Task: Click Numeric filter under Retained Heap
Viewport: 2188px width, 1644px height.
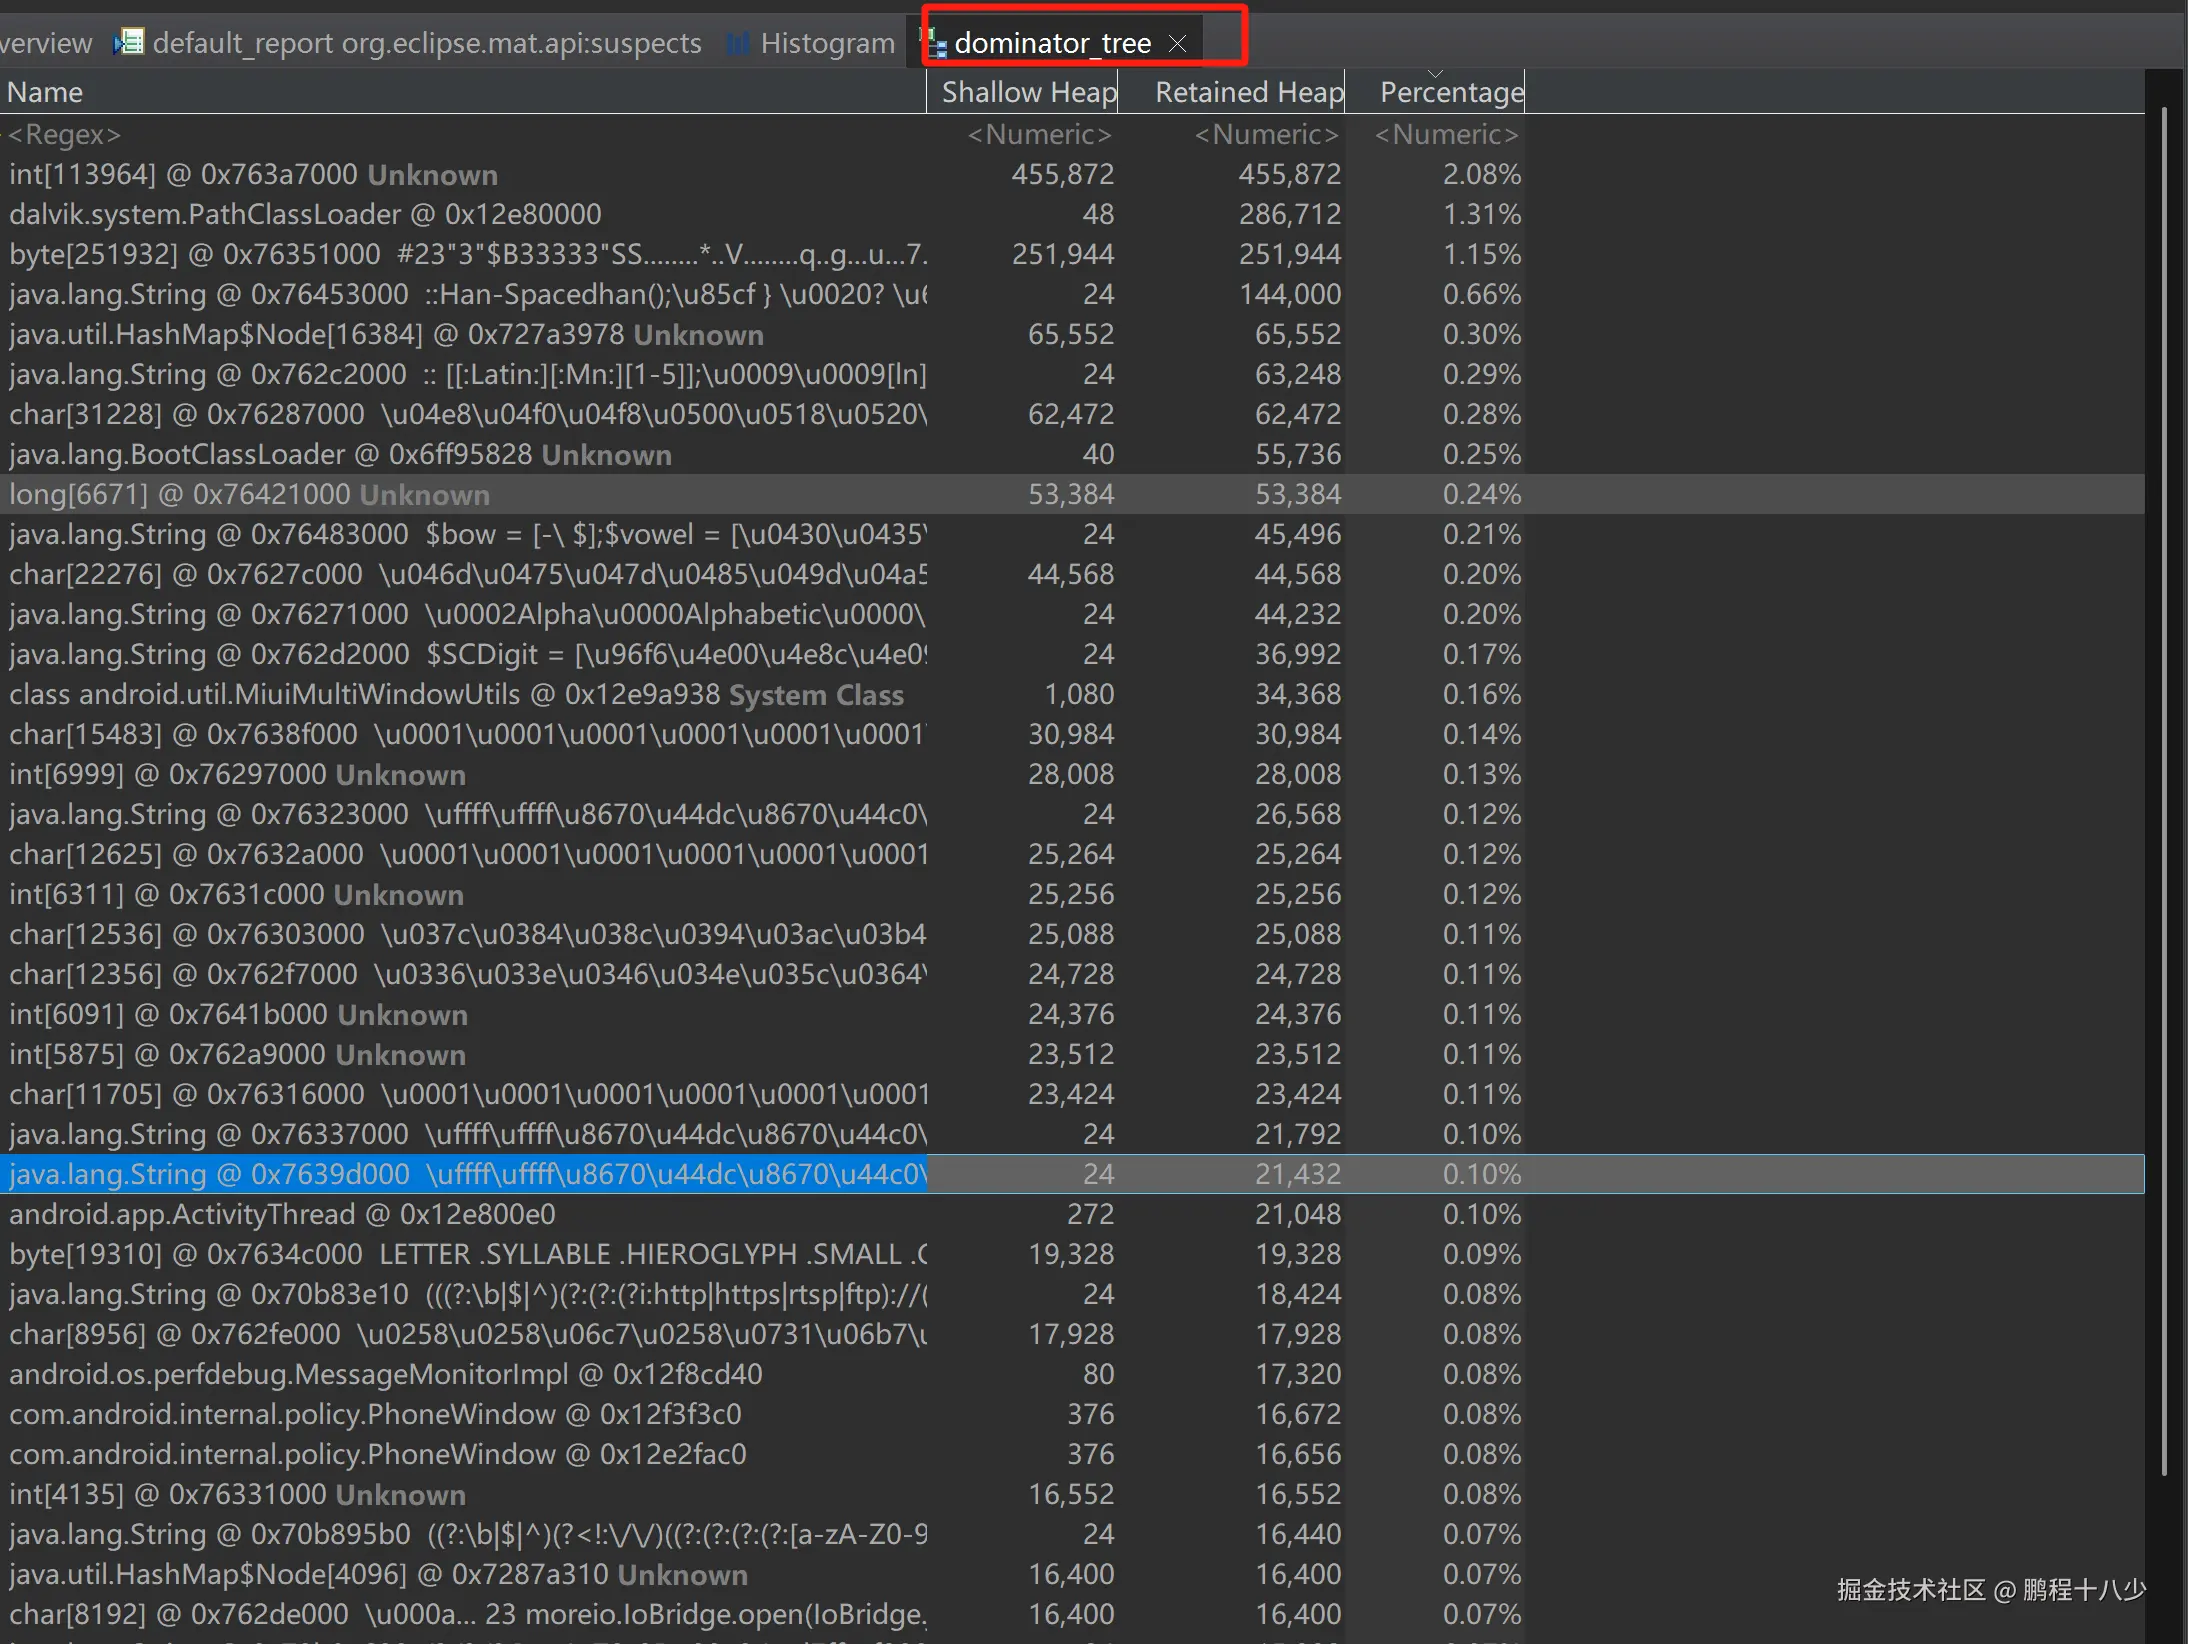Action: (1266, 134)
